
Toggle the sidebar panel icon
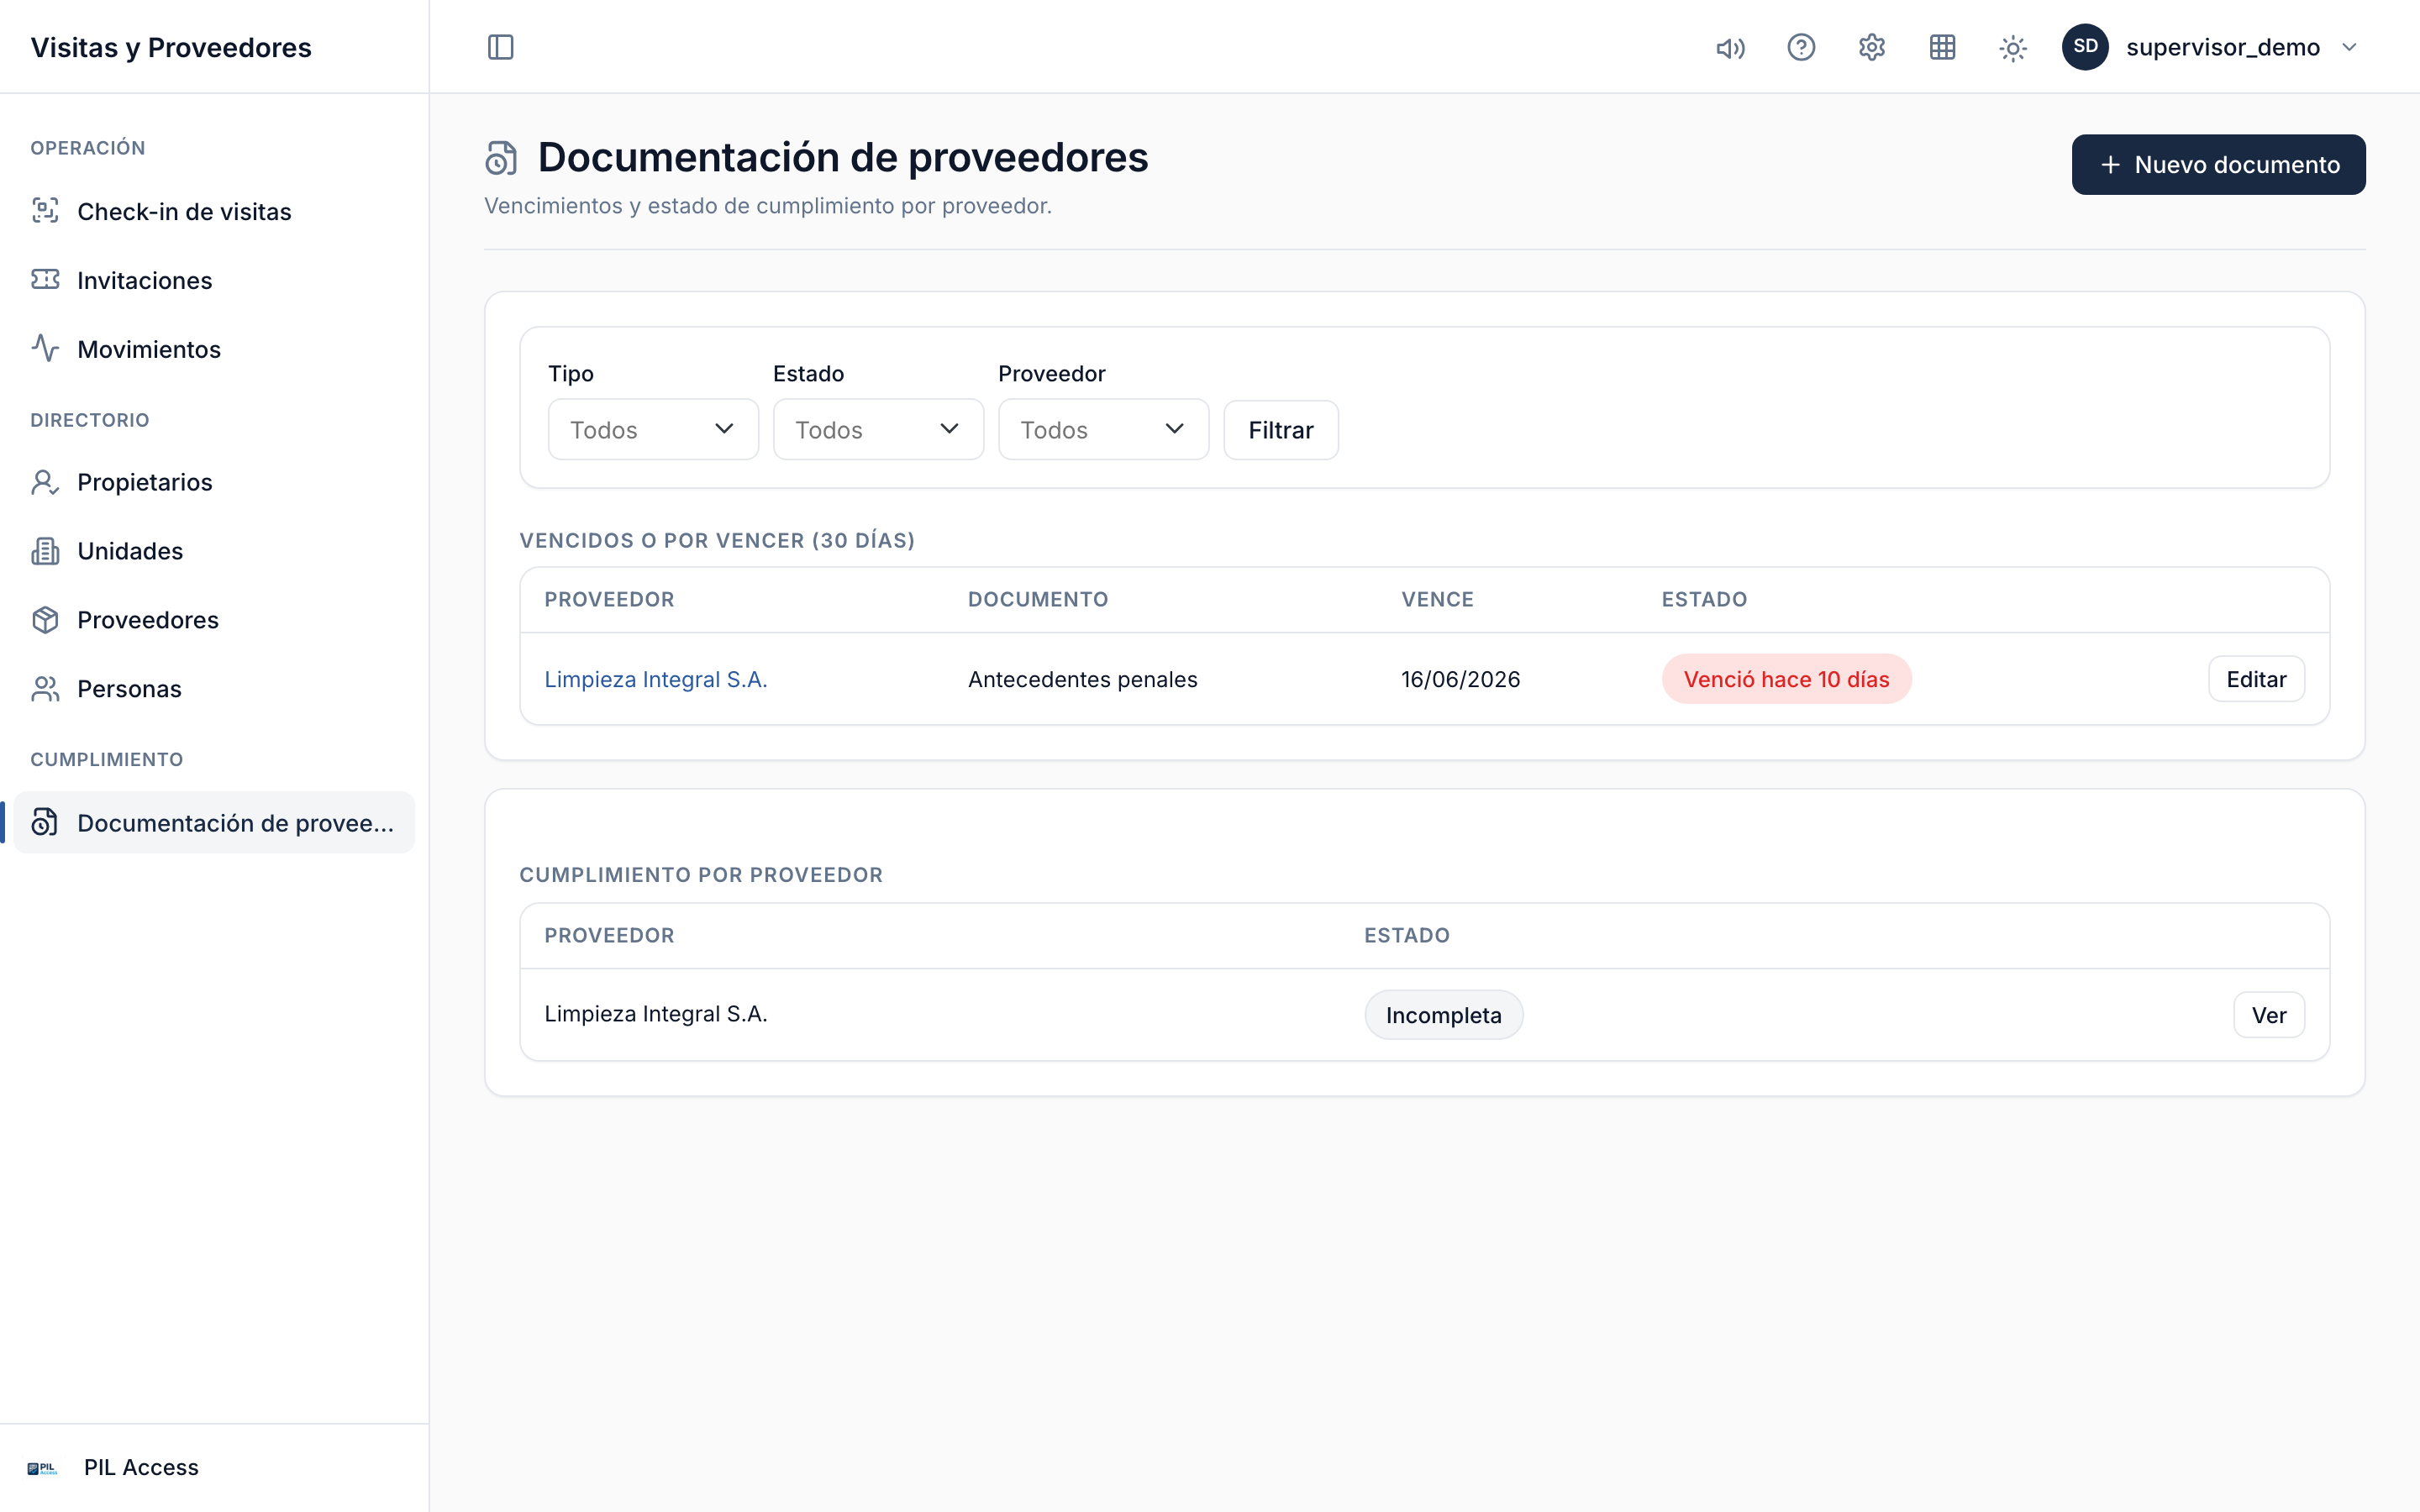click(500, 47)
